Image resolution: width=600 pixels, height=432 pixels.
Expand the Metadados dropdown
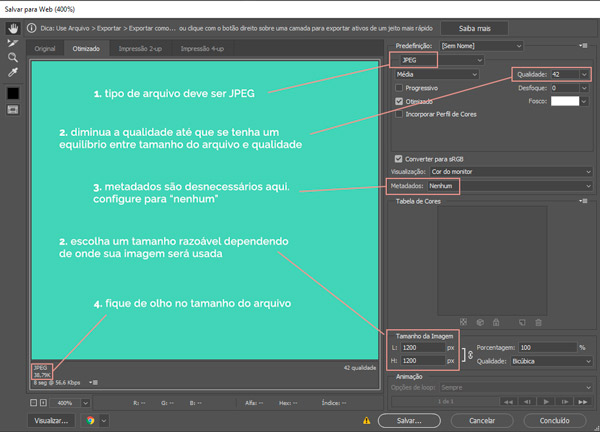click(505, 186)
